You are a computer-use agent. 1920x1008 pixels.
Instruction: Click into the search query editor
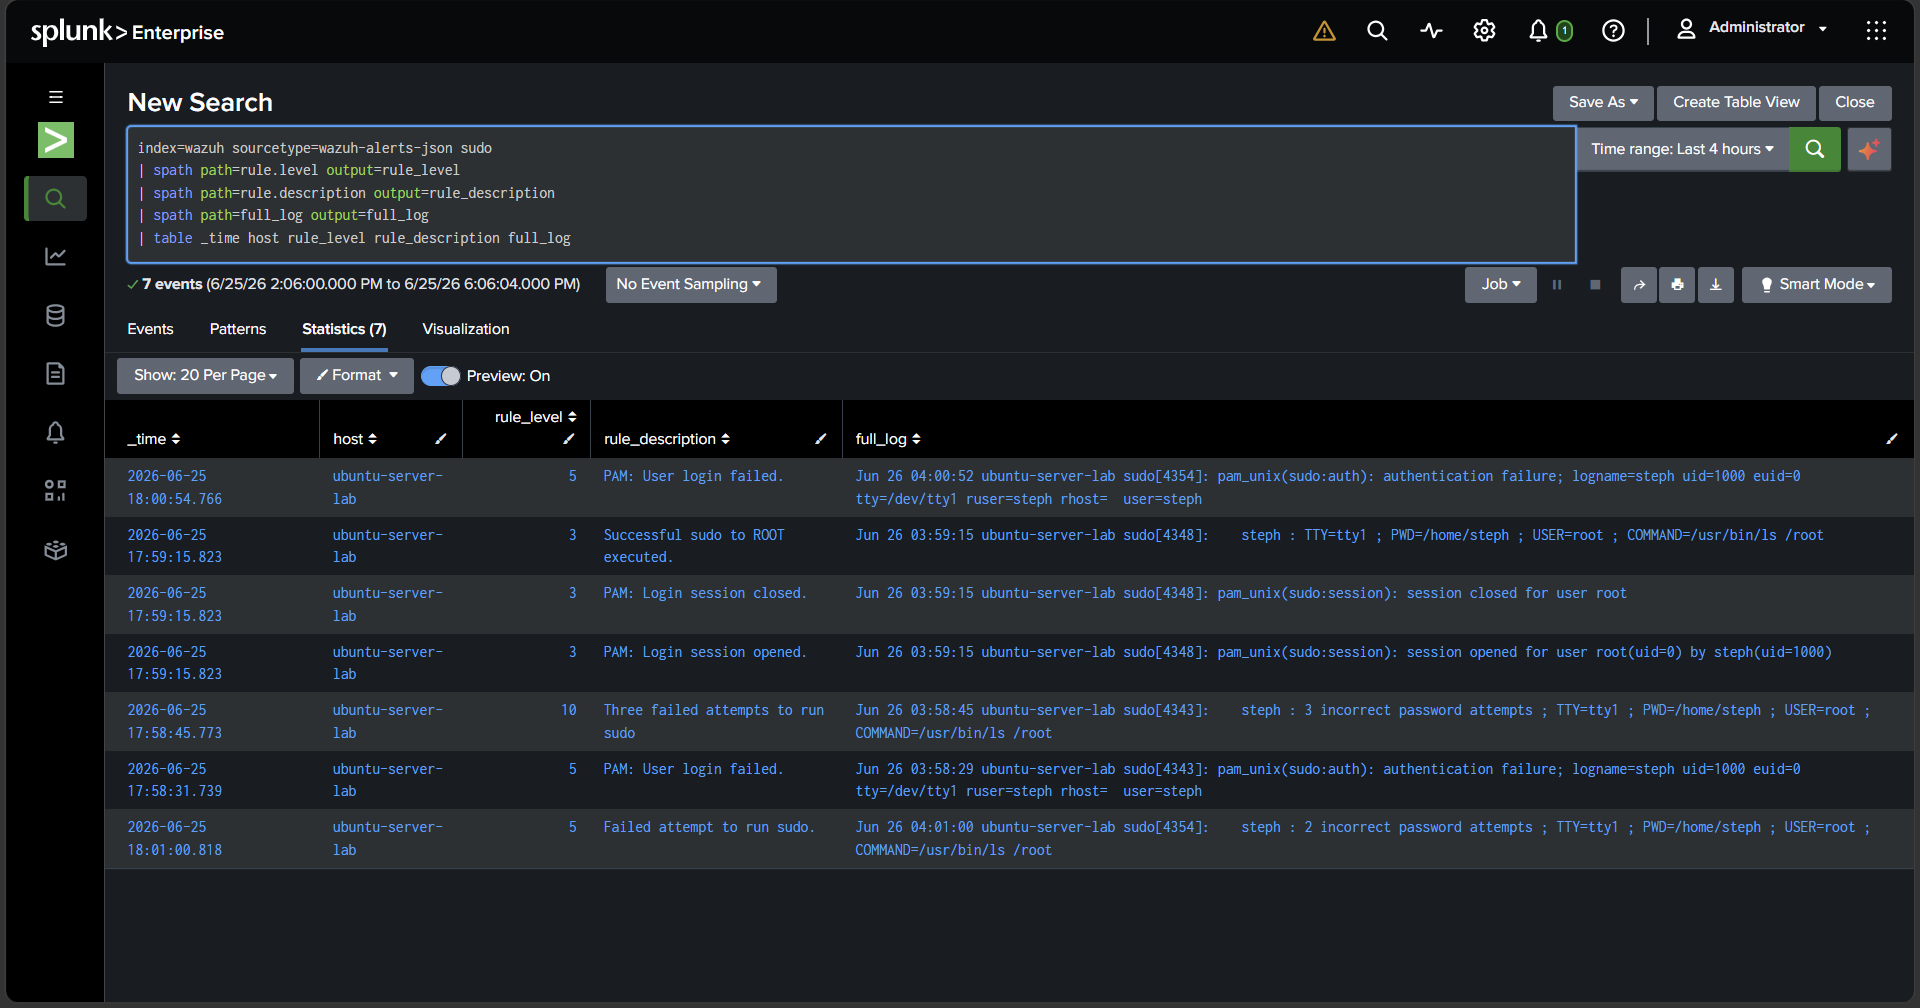(x=851, y=194)
